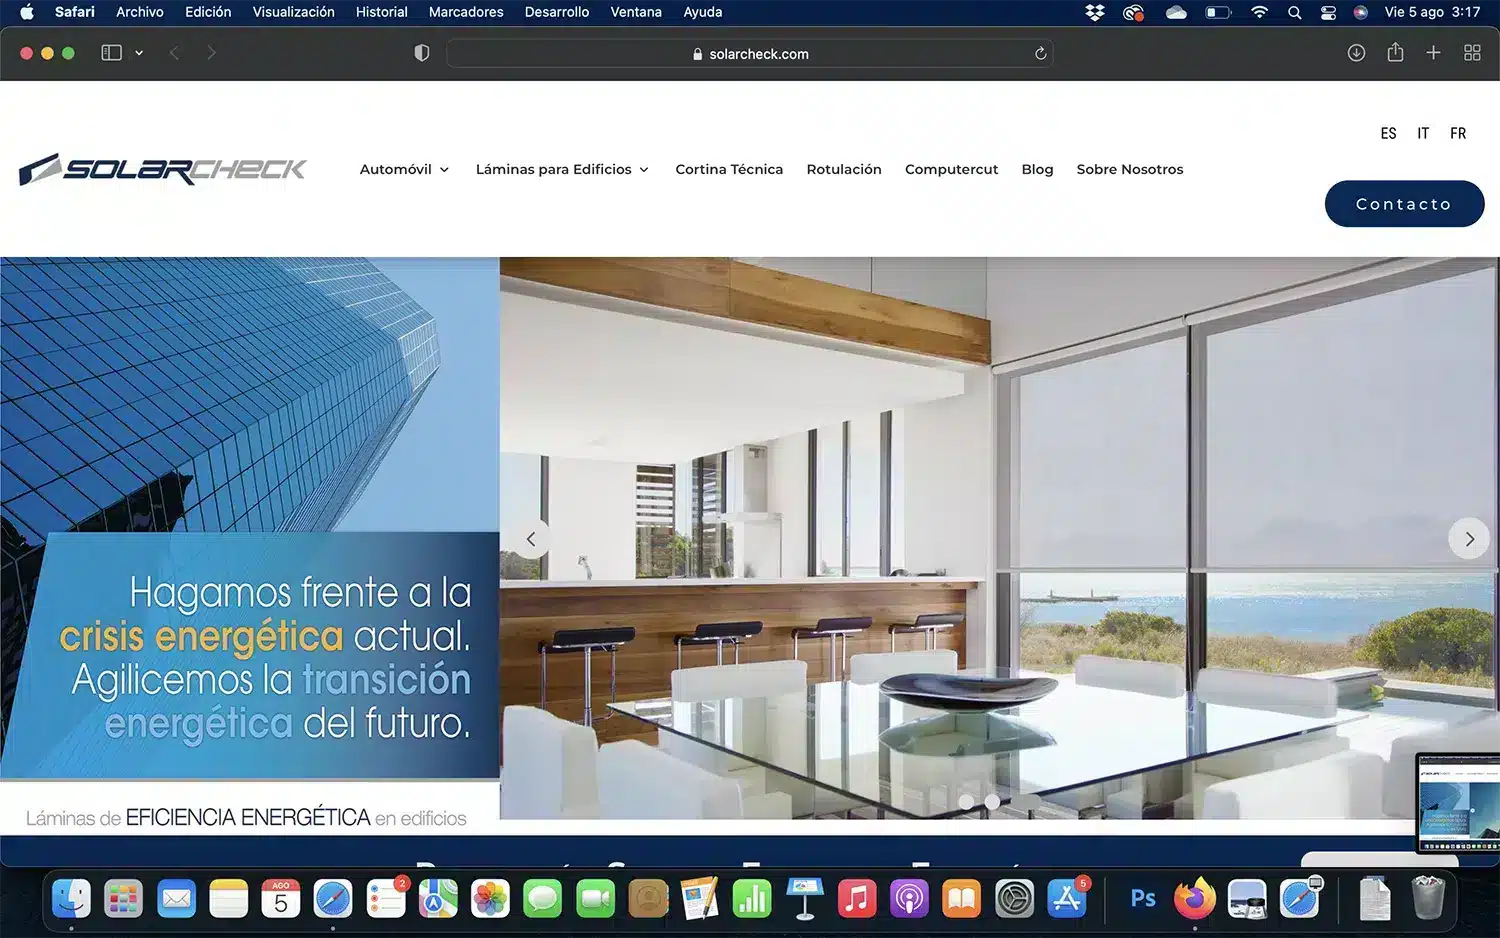Image resolution: width=1500 pixels, height=938 pixels.
Task: Click the privacy shield icon in toolbar
Action: pos(422,53)
